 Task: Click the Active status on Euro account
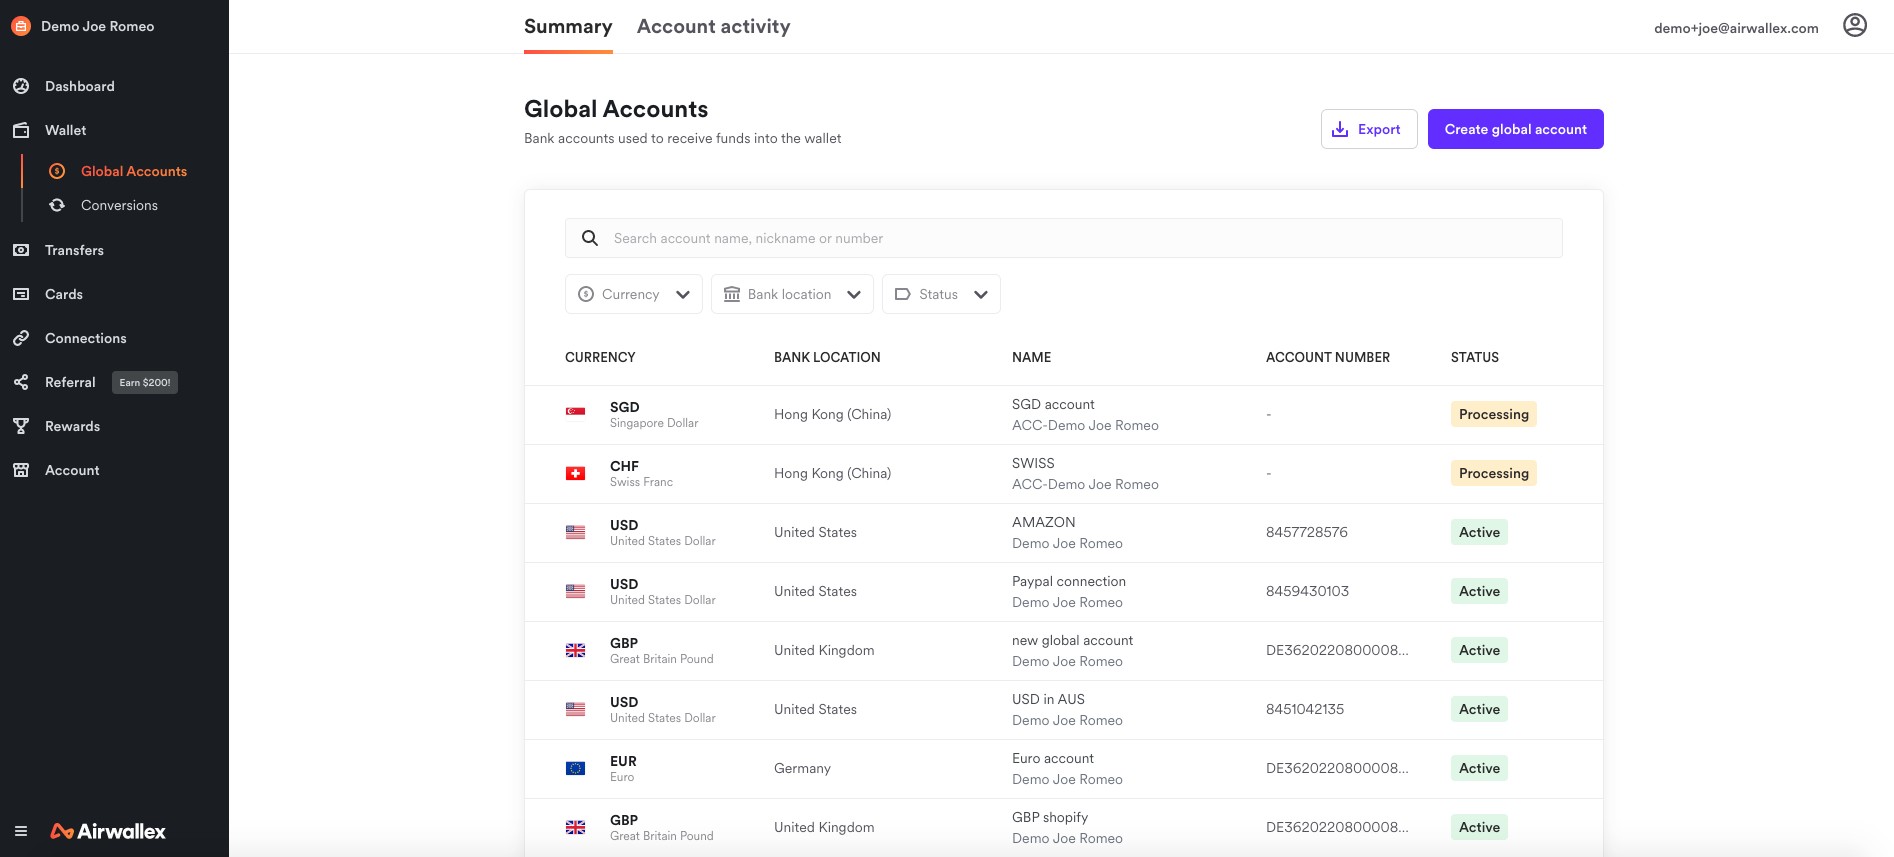point(1479,768)
